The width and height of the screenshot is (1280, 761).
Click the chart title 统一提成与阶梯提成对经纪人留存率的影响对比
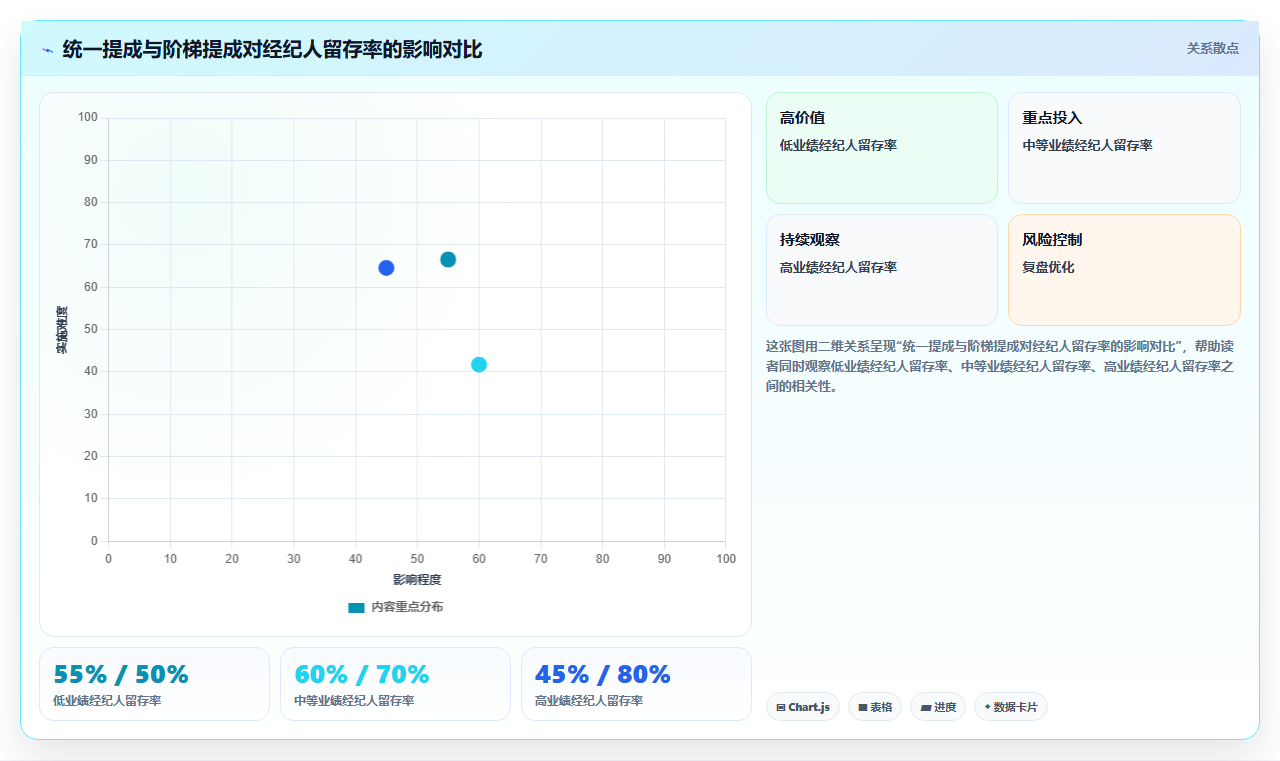pos(272,49)
